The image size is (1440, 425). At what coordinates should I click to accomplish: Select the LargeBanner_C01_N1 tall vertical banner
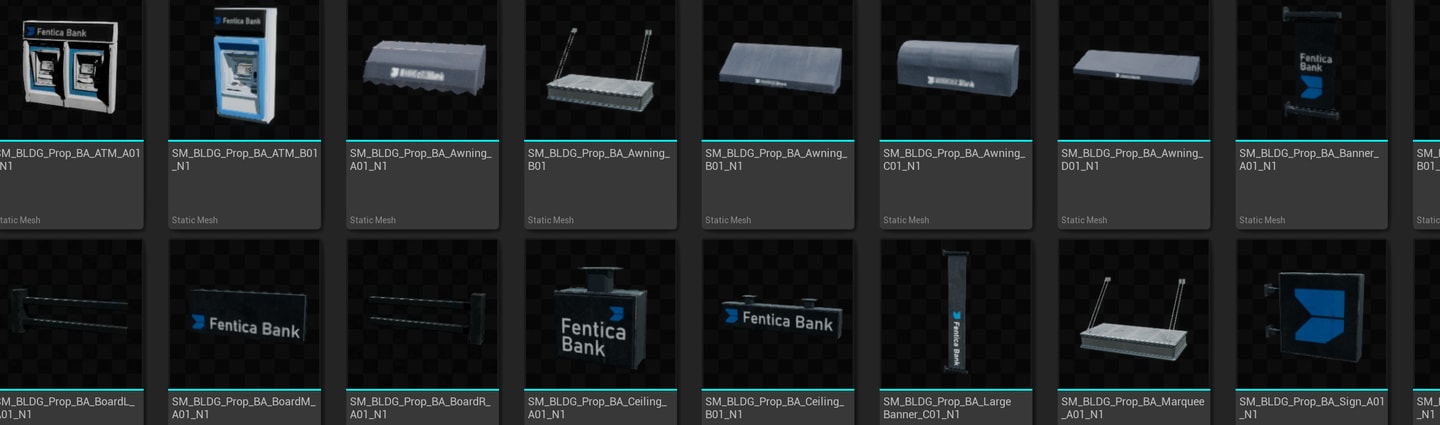956,313
